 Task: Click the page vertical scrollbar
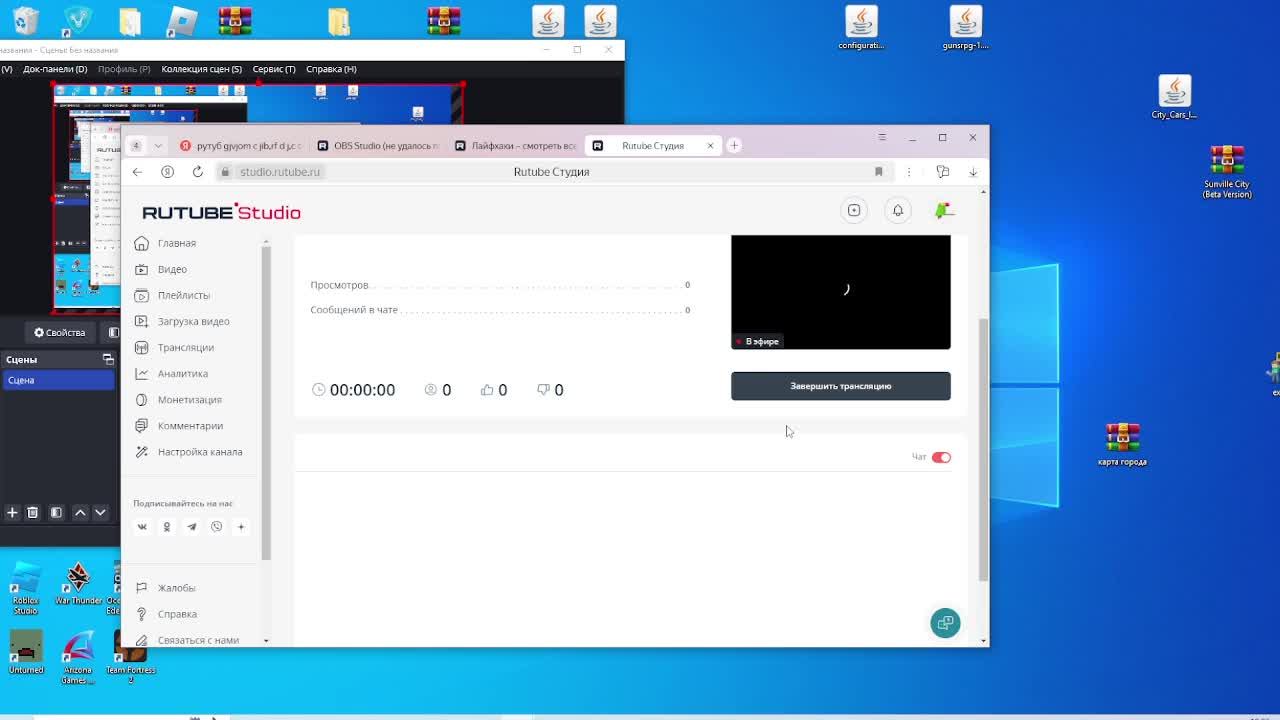click(983, 450)
